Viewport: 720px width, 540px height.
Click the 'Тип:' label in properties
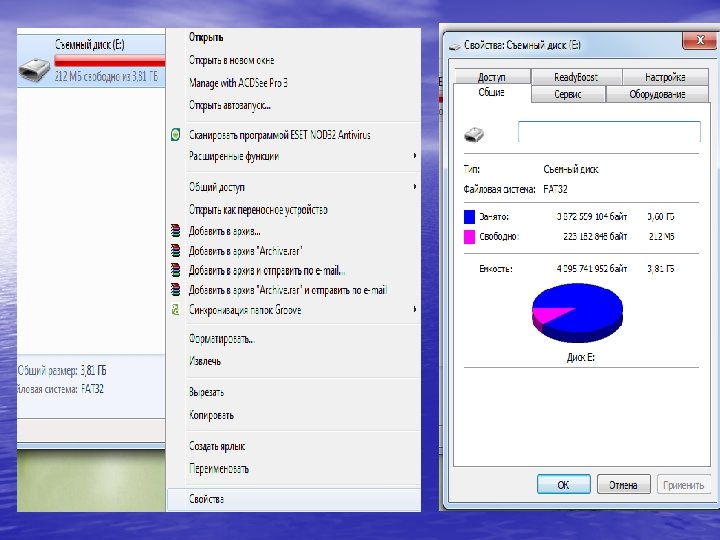tap(472, 169)
